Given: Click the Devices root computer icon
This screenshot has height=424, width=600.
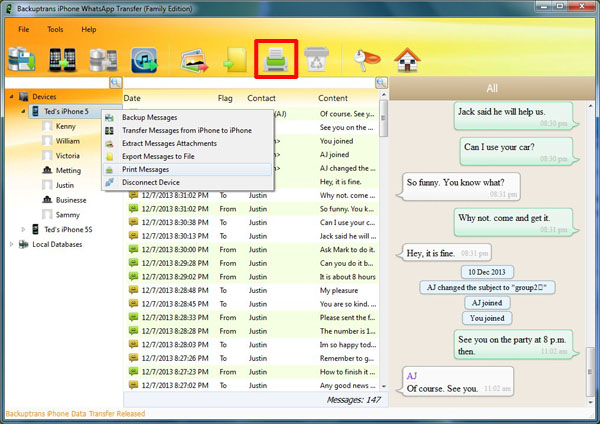Looking at the screenshot, I should (24, 96).
